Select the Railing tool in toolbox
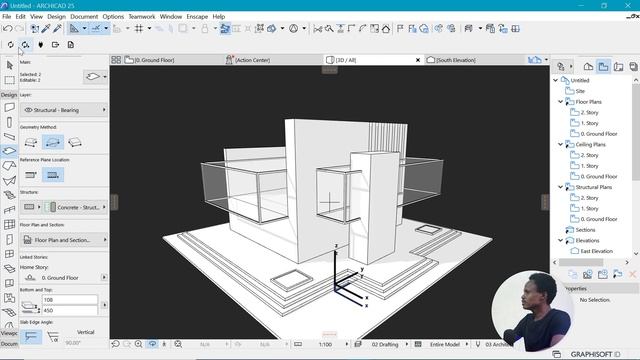The height and width of the screenshot is (360, 640). [x=9, y=210]
